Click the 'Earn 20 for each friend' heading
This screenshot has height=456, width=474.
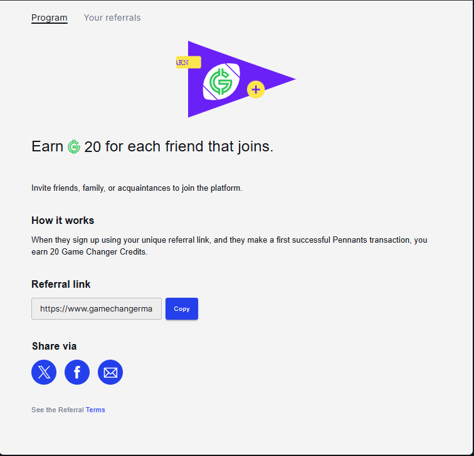point(152,147)
